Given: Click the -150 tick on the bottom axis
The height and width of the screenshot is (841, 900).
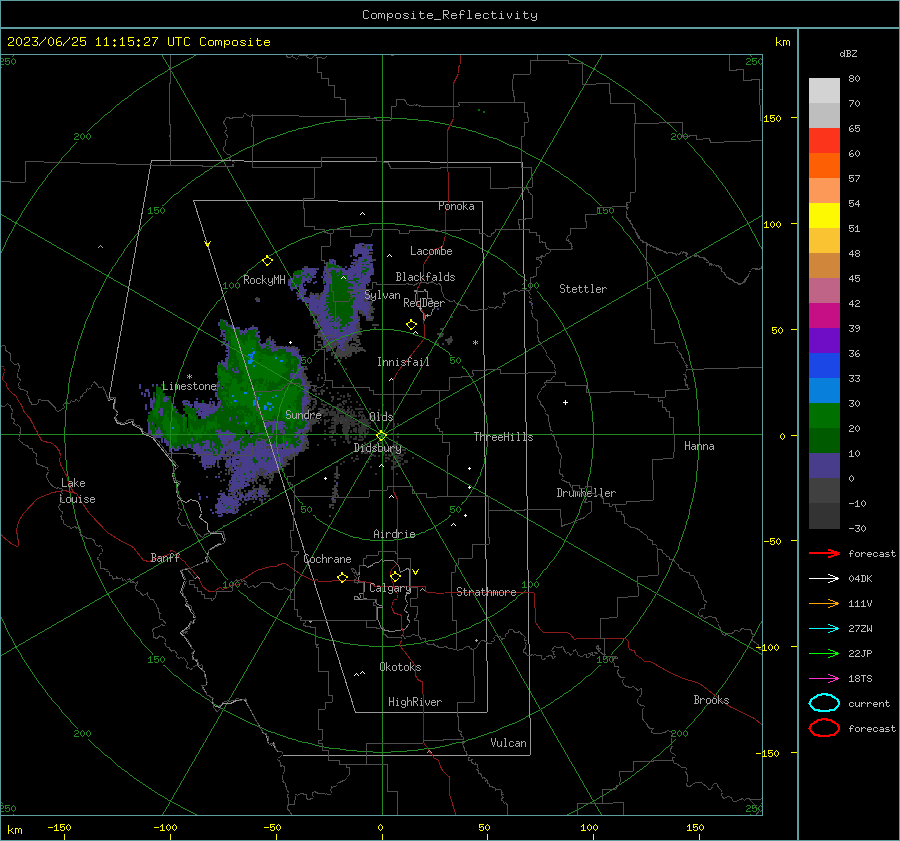Looking at the screenshot, I should pos(59,827).
